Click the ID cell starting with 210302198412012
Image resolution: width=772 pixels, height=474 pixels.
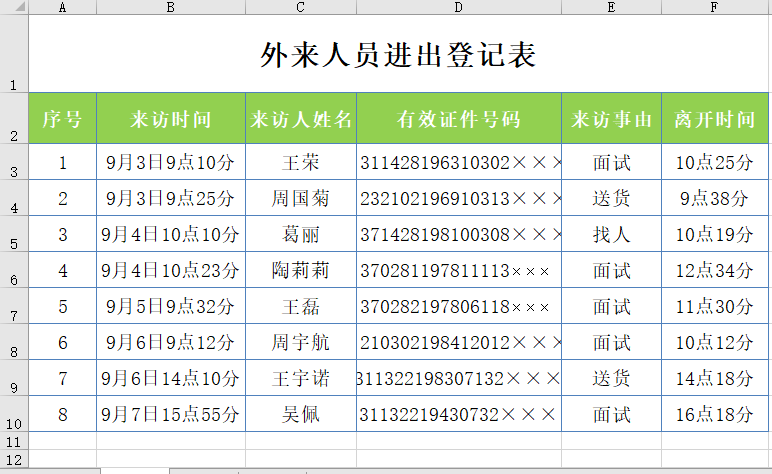458,343
